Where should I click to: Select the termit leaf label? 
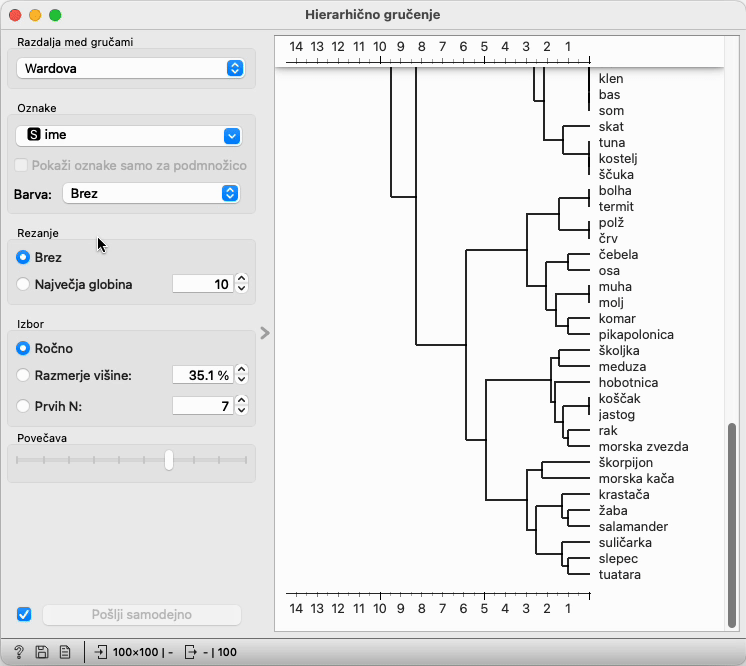point(616,207)
